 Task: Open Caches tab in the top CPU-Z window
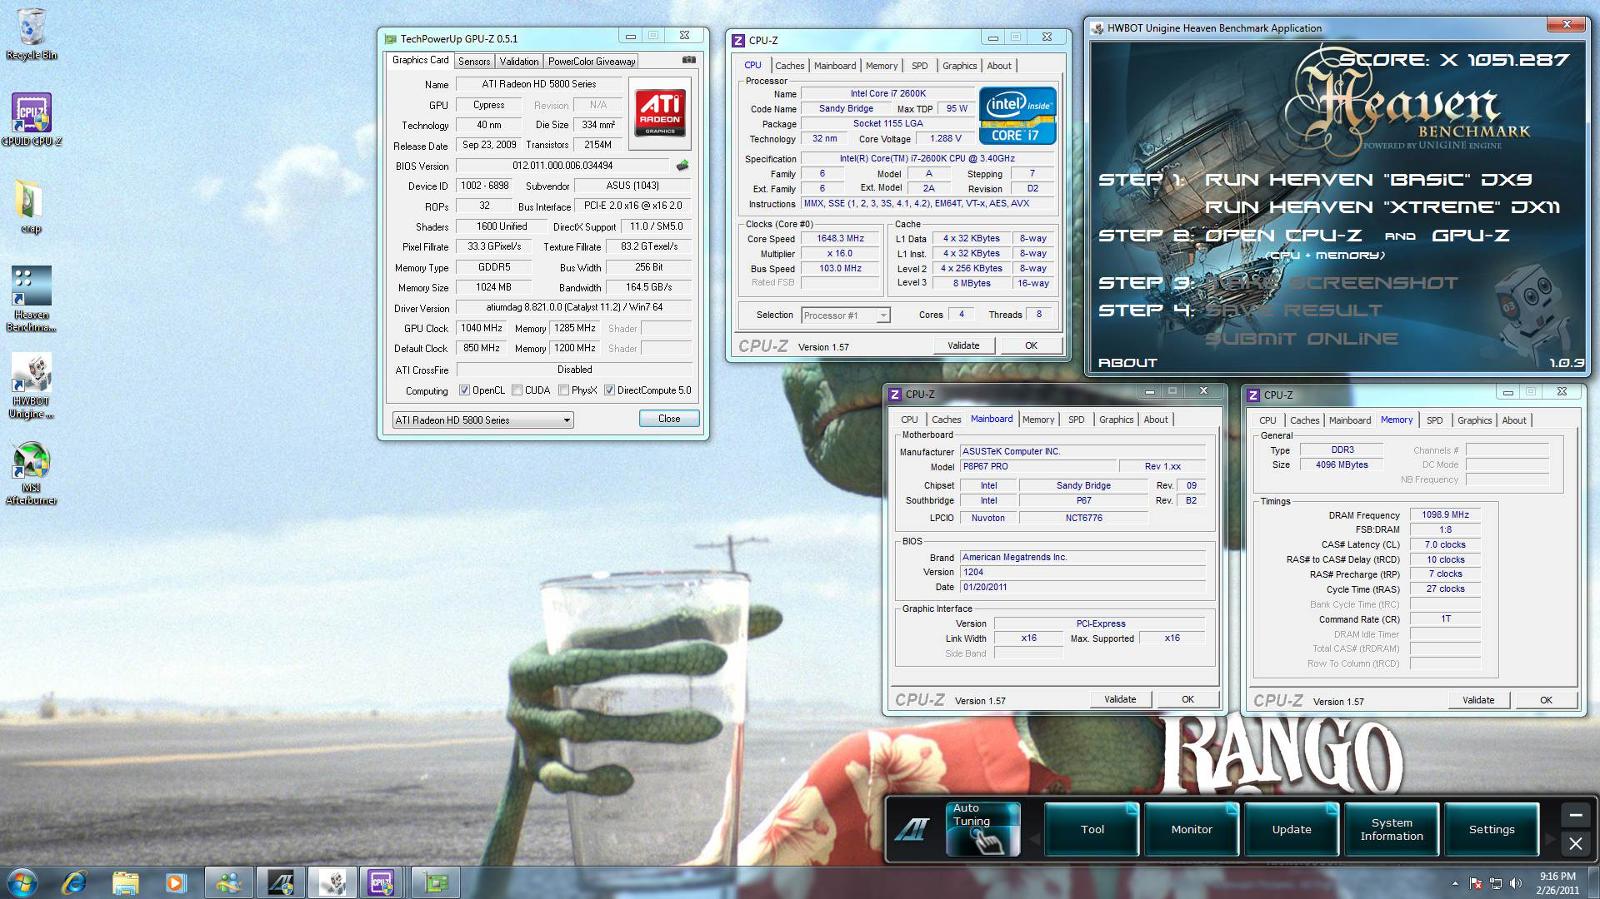pos(789,66)
